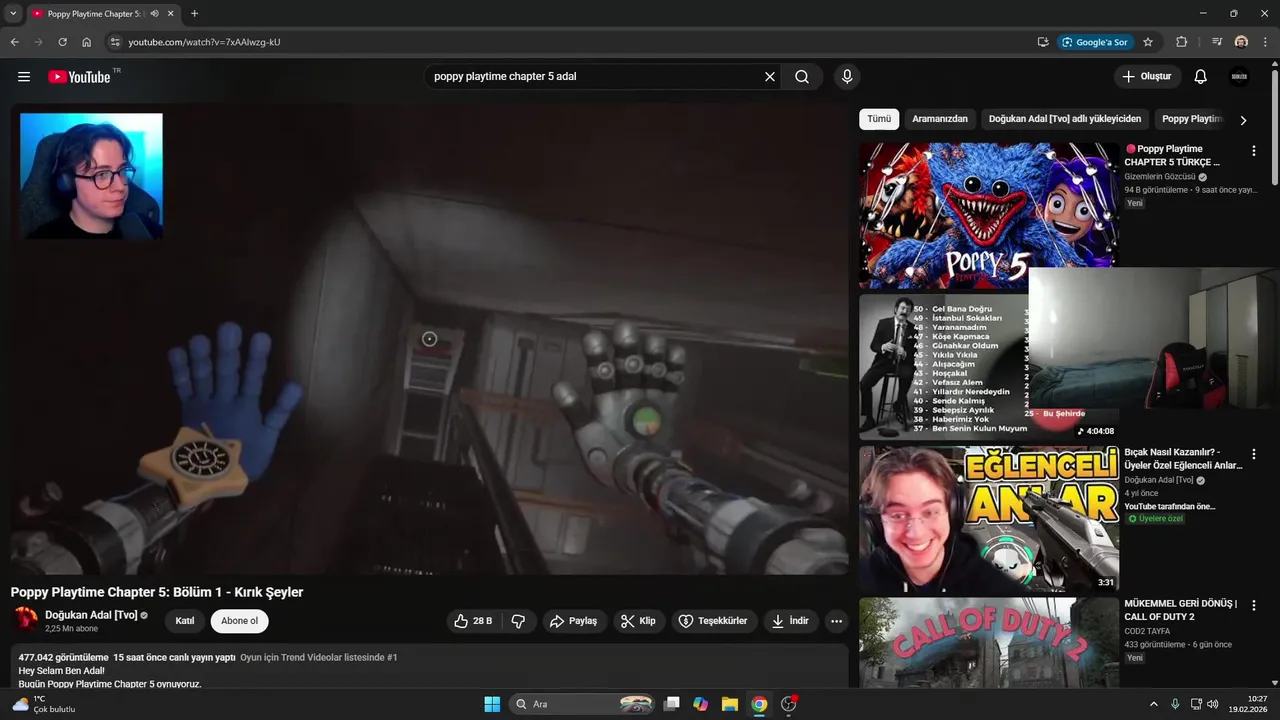Show hidden system tray icons chevron
This screenshot has height=720, width=1280.
(1153, 704)
